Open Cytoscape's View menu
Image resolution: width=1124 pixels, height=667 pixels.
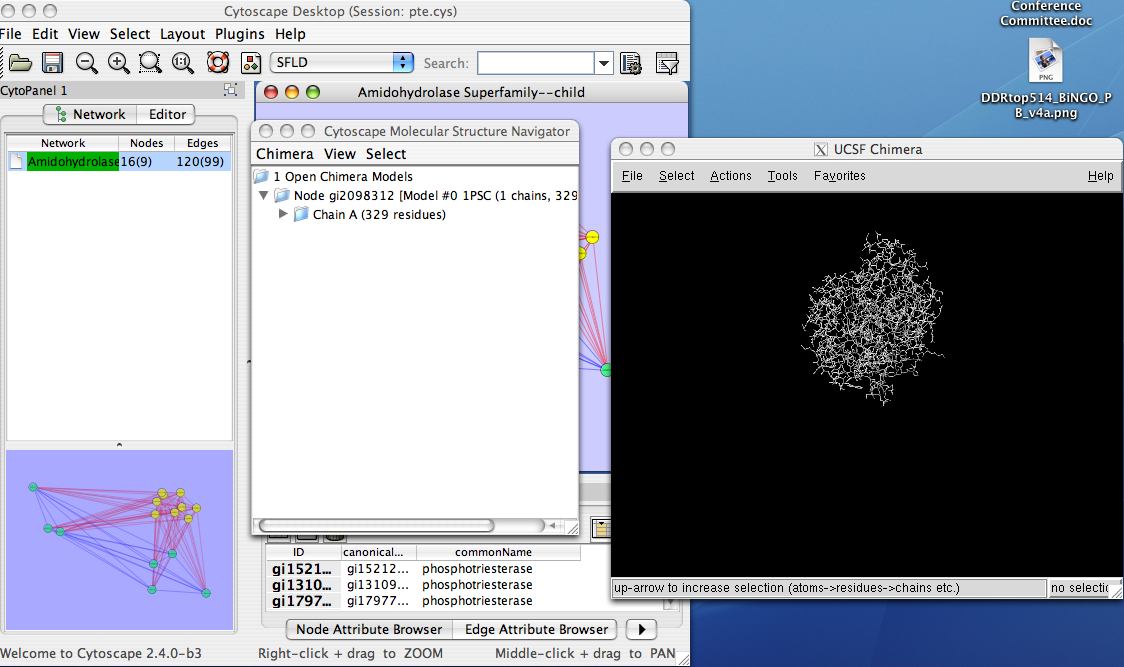click(x=84, y=34)
